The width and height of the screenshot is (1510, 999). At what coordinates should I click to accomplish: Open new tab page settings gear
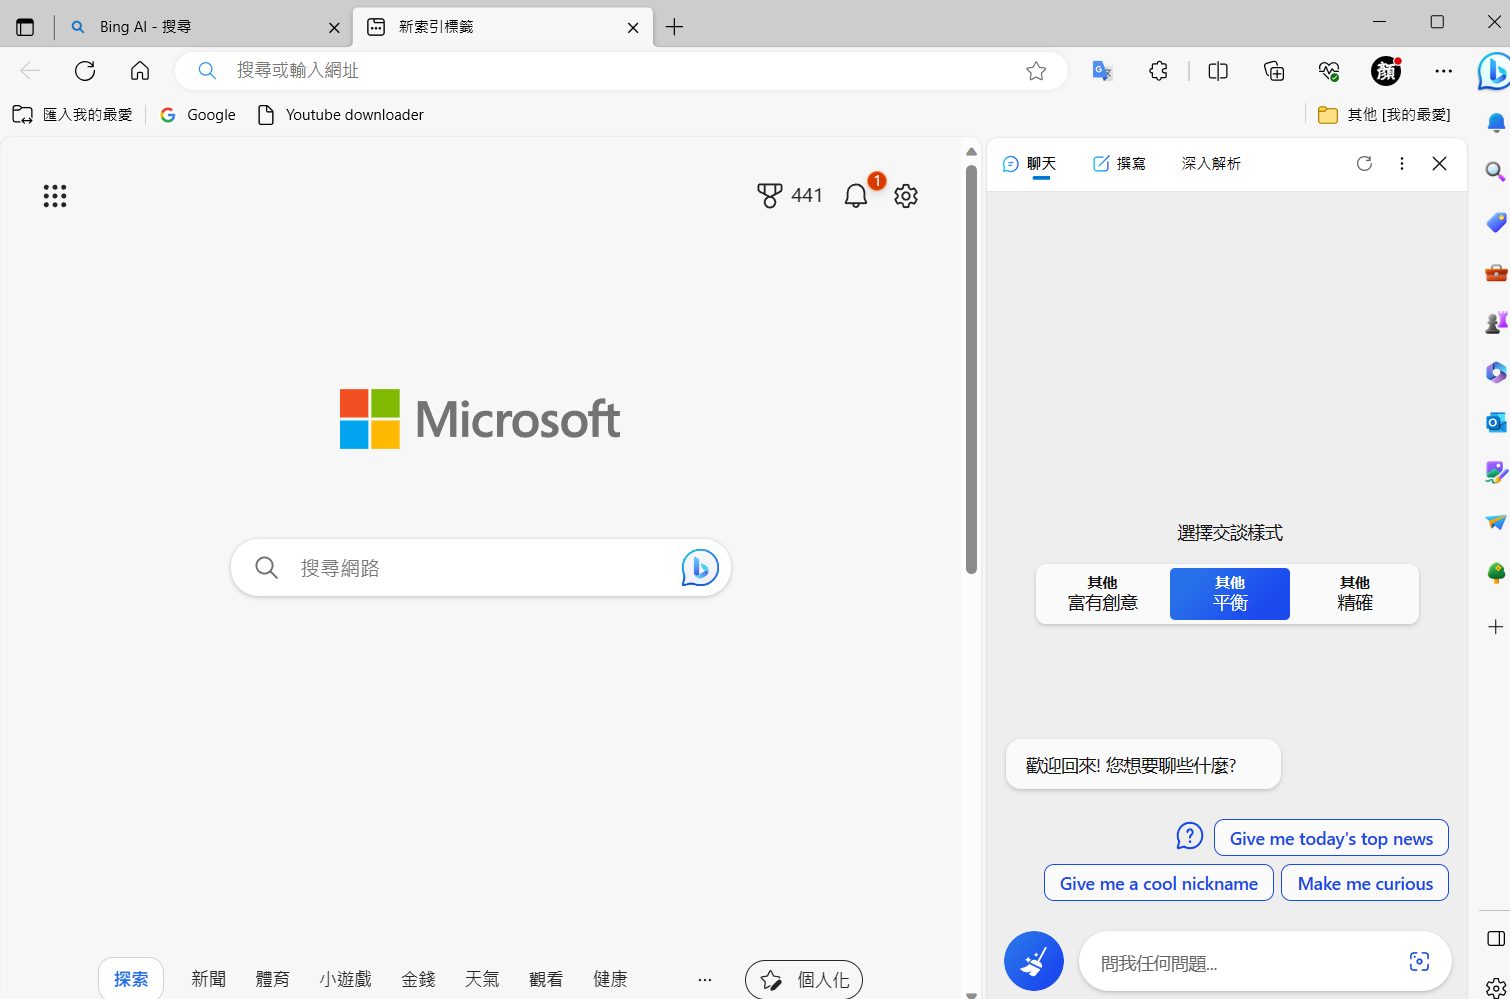click(x=906, y=195)
